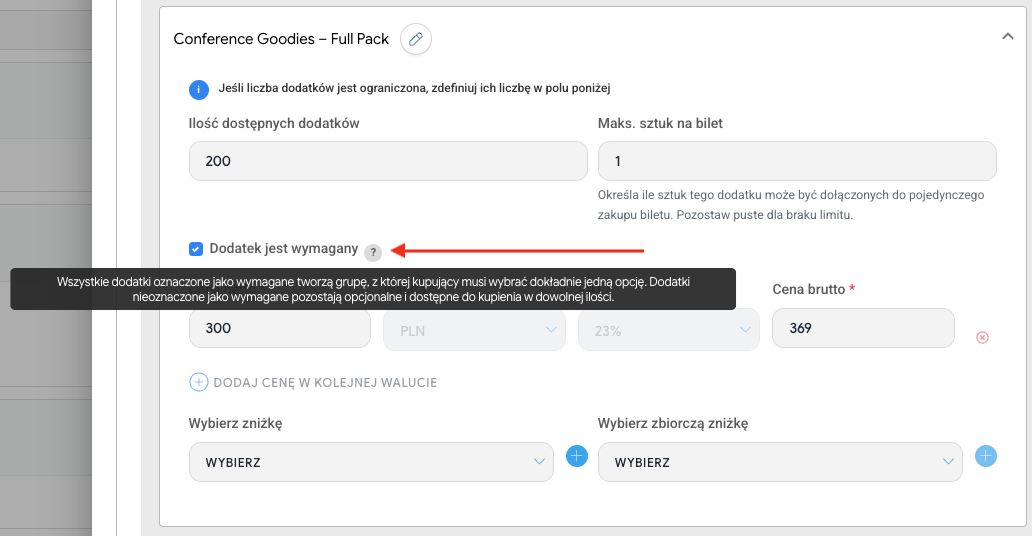The image size is (1032, 536).
Task: Open the PLN currency dropdown
Action: click(x=472, y=329)
